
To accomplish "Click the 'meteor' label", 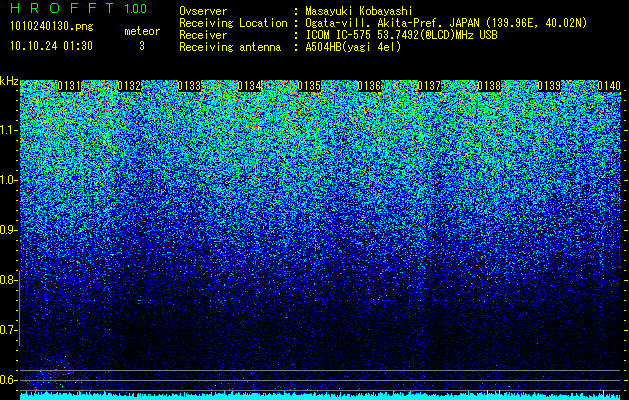I will click(x=142, y=31).
